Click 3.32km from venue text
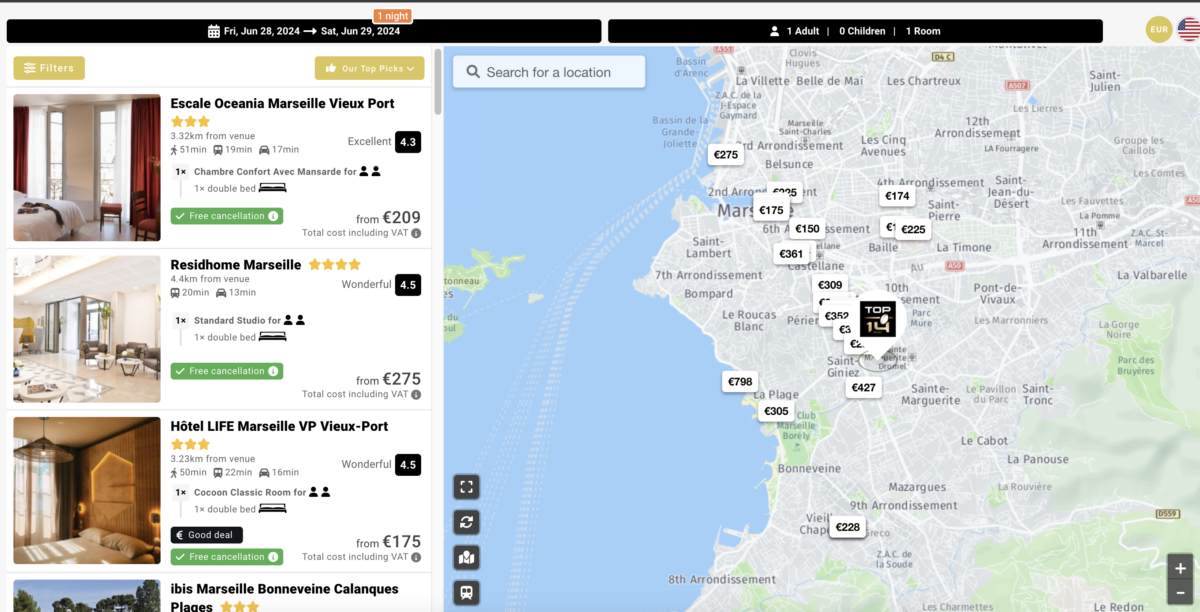1200x612 pixels. [213, 136]
